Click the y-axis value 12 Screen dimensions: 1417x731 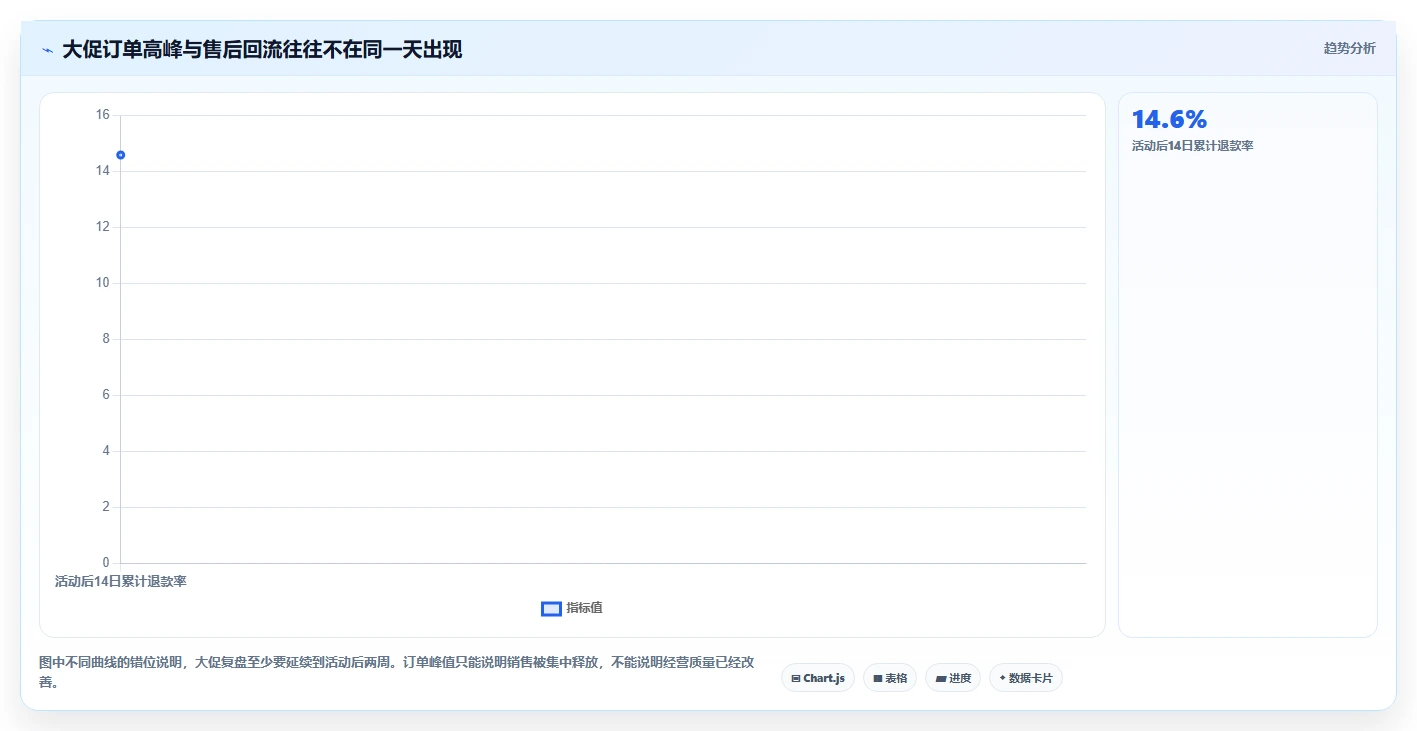pos(102,227)
